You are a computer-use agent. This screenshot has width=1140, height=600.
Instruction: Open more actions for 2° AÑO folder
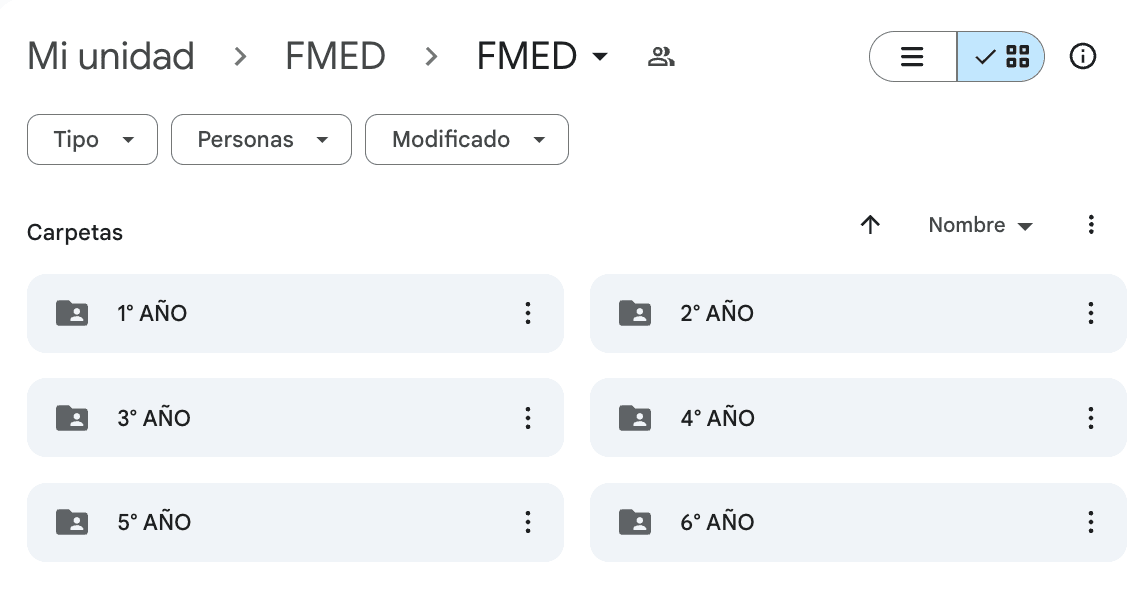tap(1091, 313)
